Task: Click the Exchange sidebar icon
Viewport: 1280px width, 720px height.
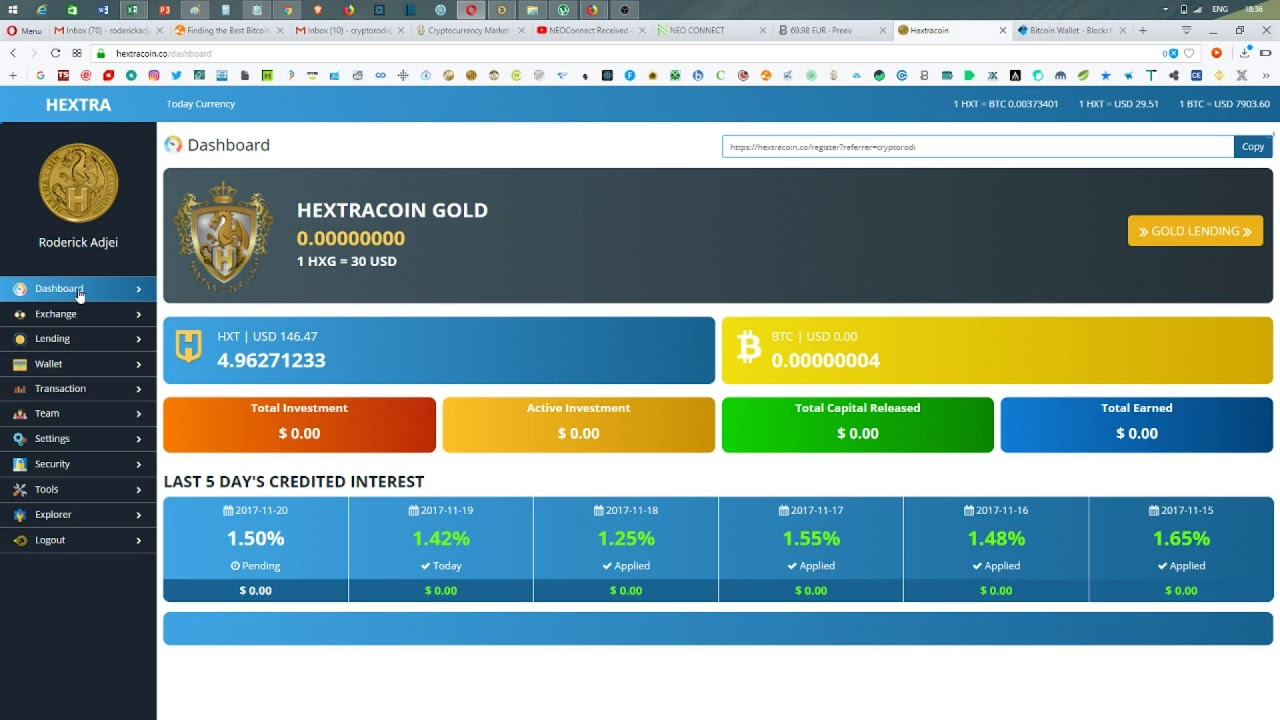Action: pos(20,314)
